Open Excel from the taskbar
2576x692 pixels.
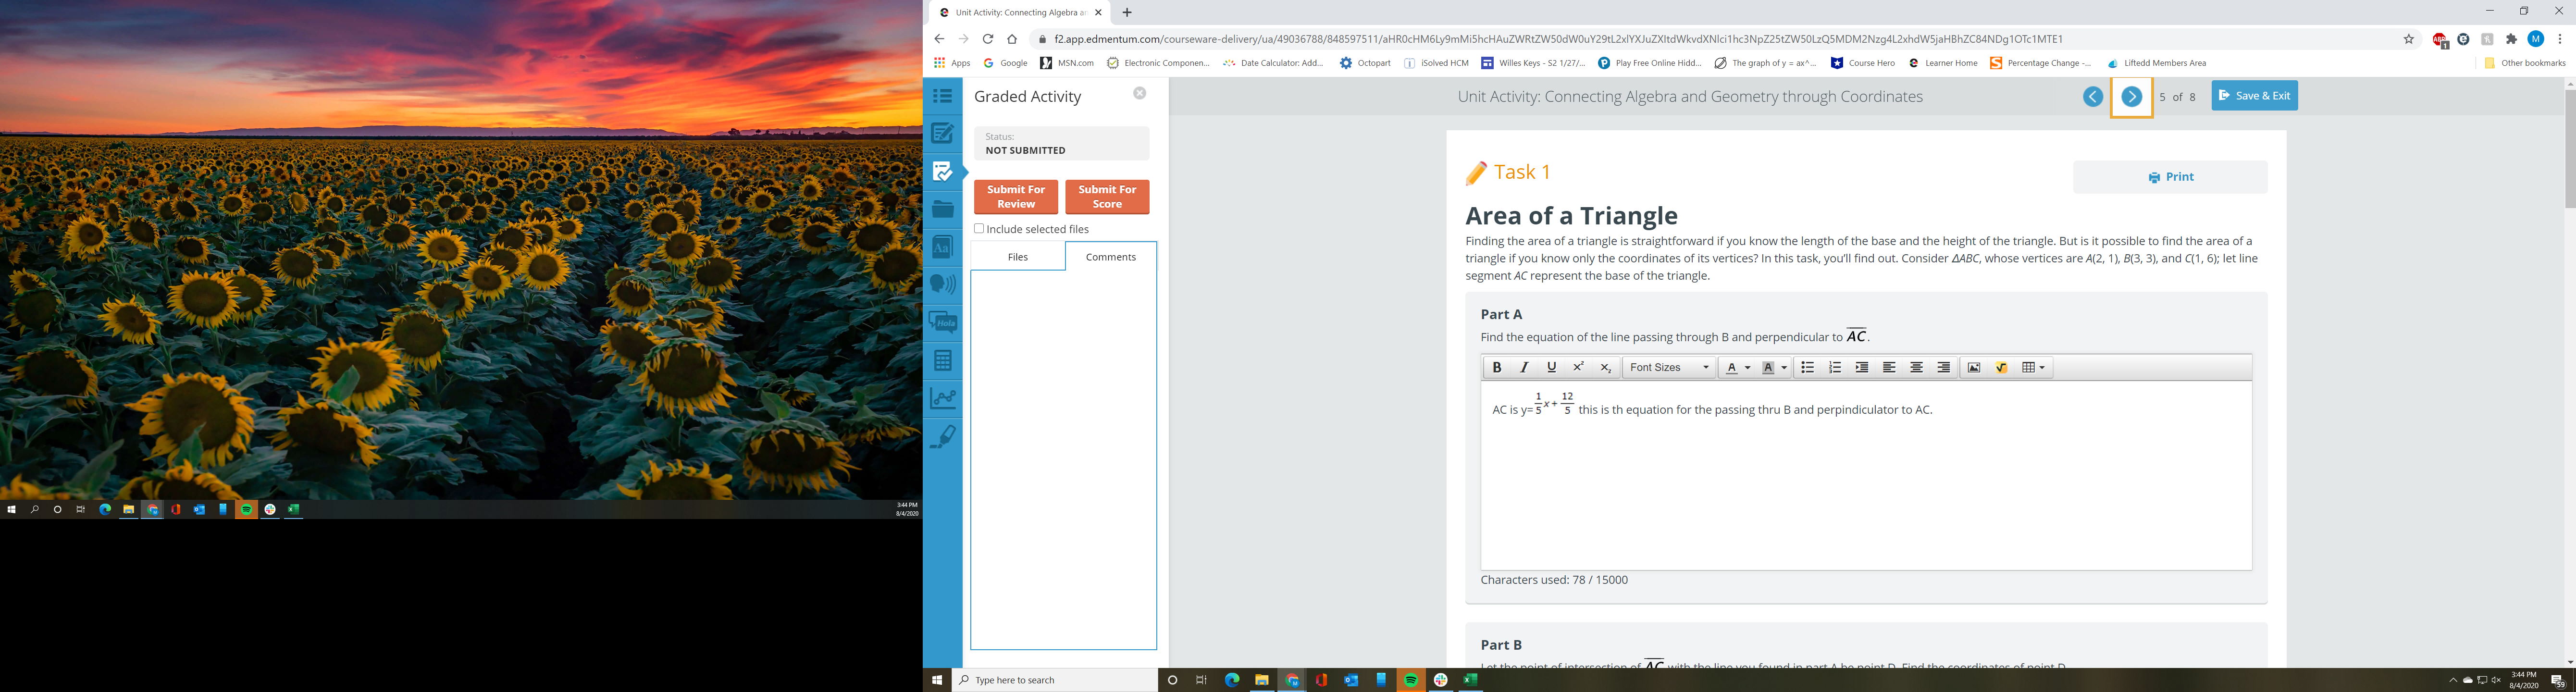point(1468,679)
